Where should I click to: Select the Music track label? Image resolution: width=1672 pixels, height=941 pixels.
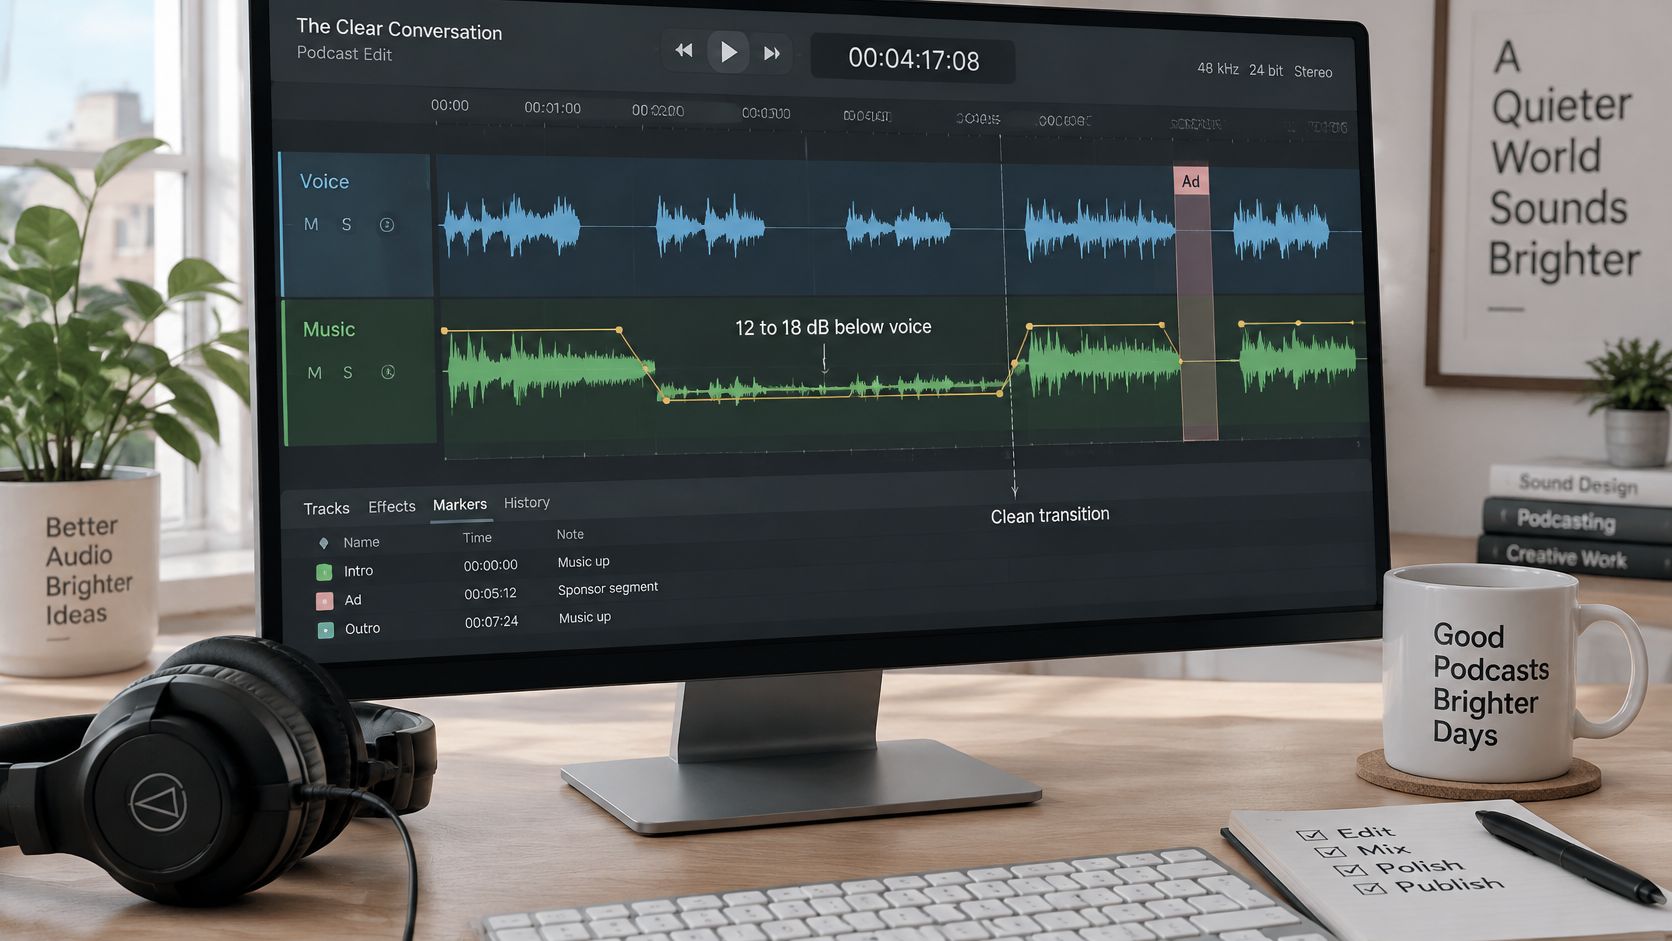click(x=329, y=329)
